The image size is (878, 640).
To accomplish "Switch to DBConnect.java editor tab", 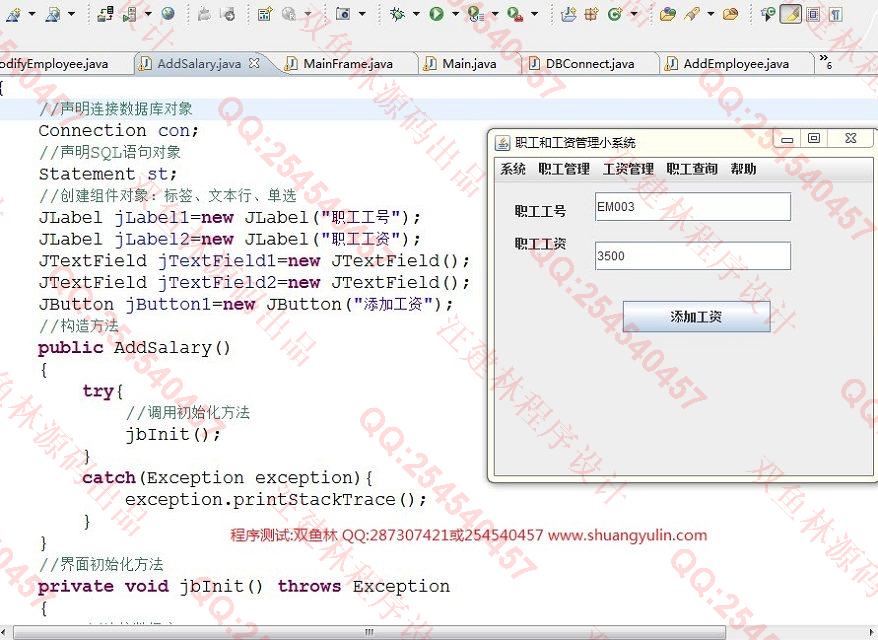I will [x=590, y=64].
